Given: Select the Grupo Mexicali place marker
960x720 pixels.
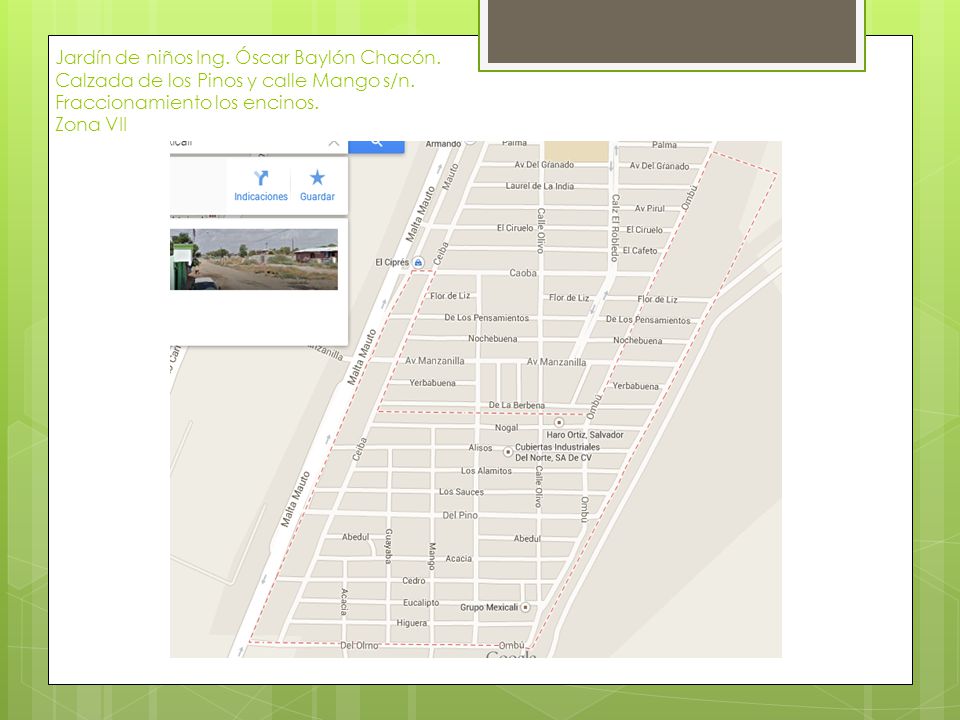Looking at the screenshot, I should [525, 607].
